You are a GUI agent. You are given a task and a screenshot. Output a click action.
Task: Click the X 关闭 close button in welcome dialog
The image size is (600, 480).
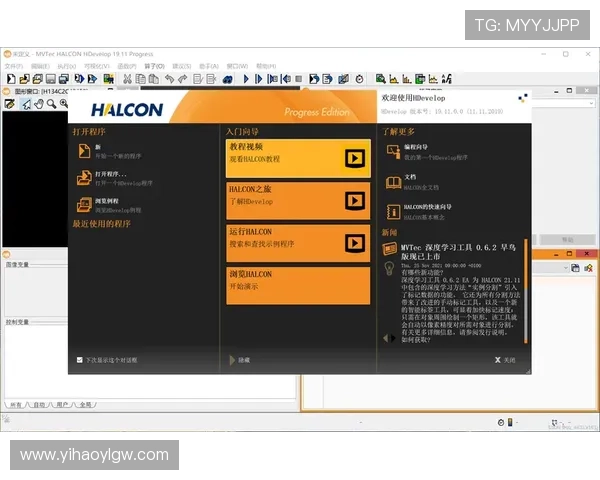click(x=505, y=360)
